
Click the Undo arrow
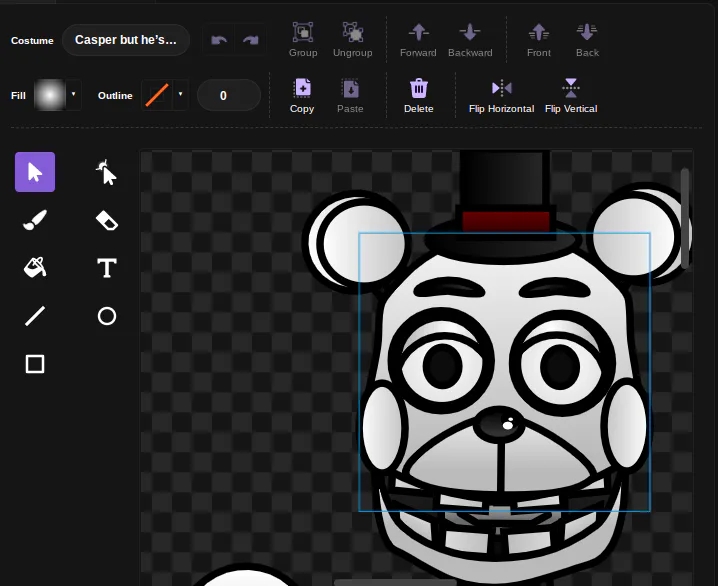(219, 40)
